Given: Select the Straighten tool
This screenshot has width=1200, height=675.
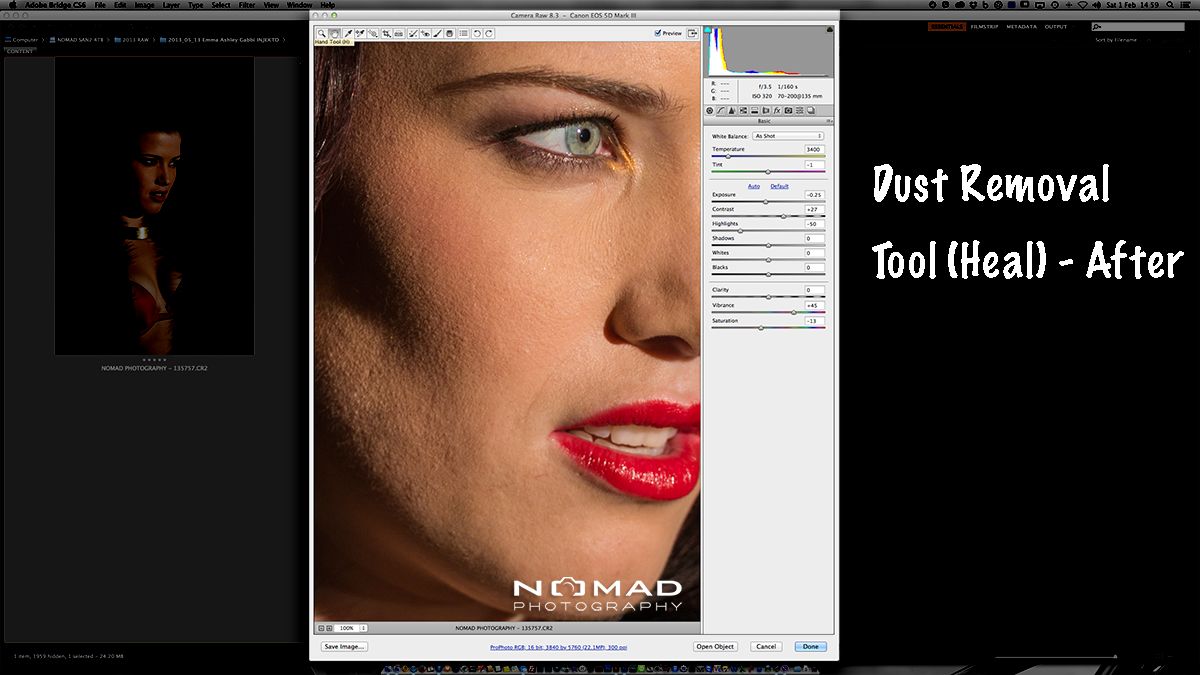Looking at the screenshot, I should click(x=399, y=33).
